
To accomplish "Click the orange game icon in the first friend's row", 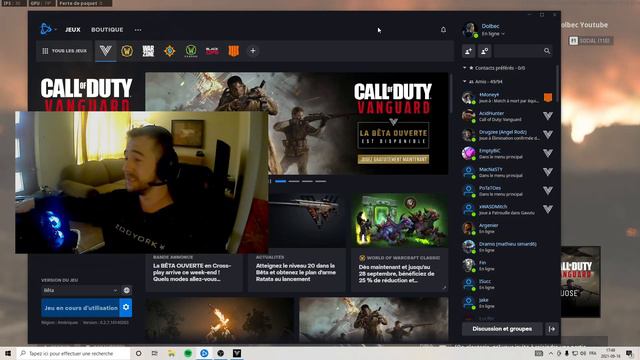I will [548, 97].
